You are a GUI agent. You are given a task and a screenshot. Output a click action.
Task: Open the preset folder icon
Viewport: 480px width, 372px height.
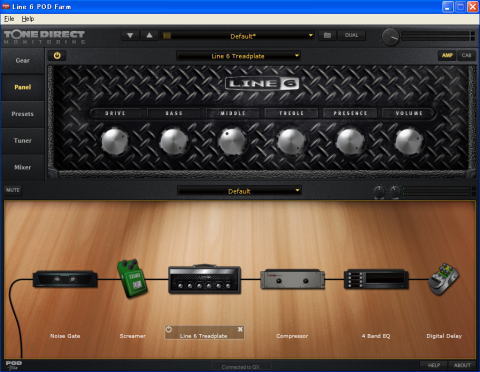(327, 35)
